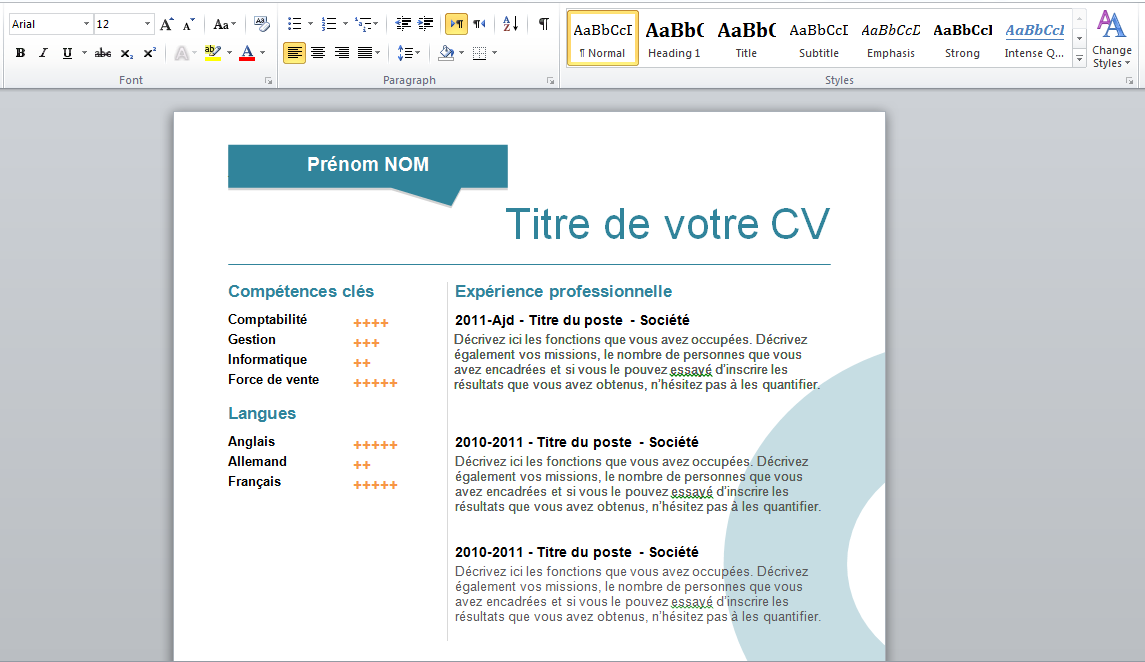The width and height of the screenshot is (1145, 662).
Task: Apply the Heading 1 style
Action: pos(674,39)
